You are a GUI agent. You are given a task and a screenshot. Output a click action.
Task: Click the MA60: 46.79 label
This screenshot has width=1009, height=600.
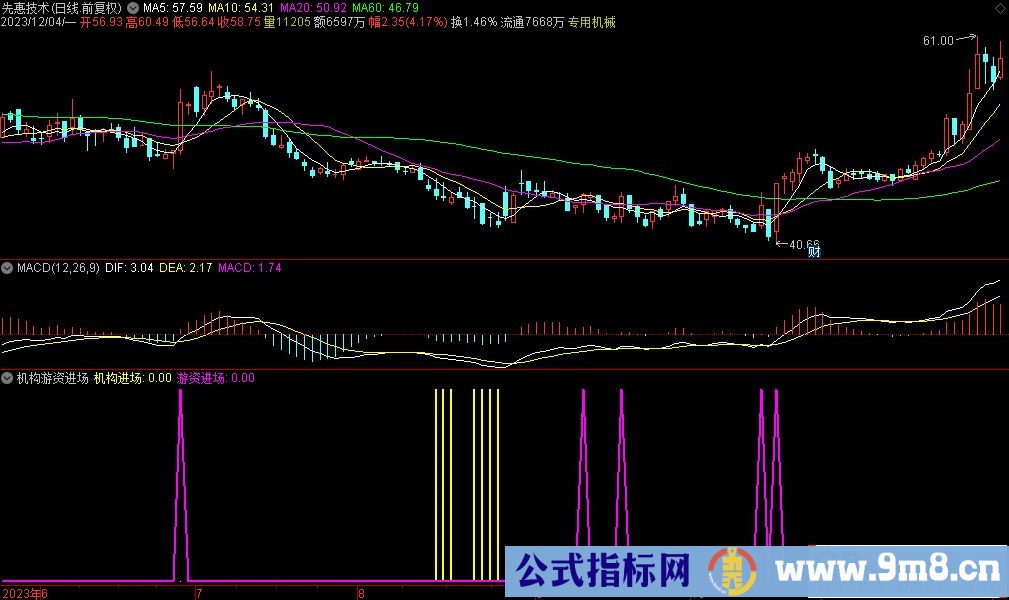click(385, 8)
